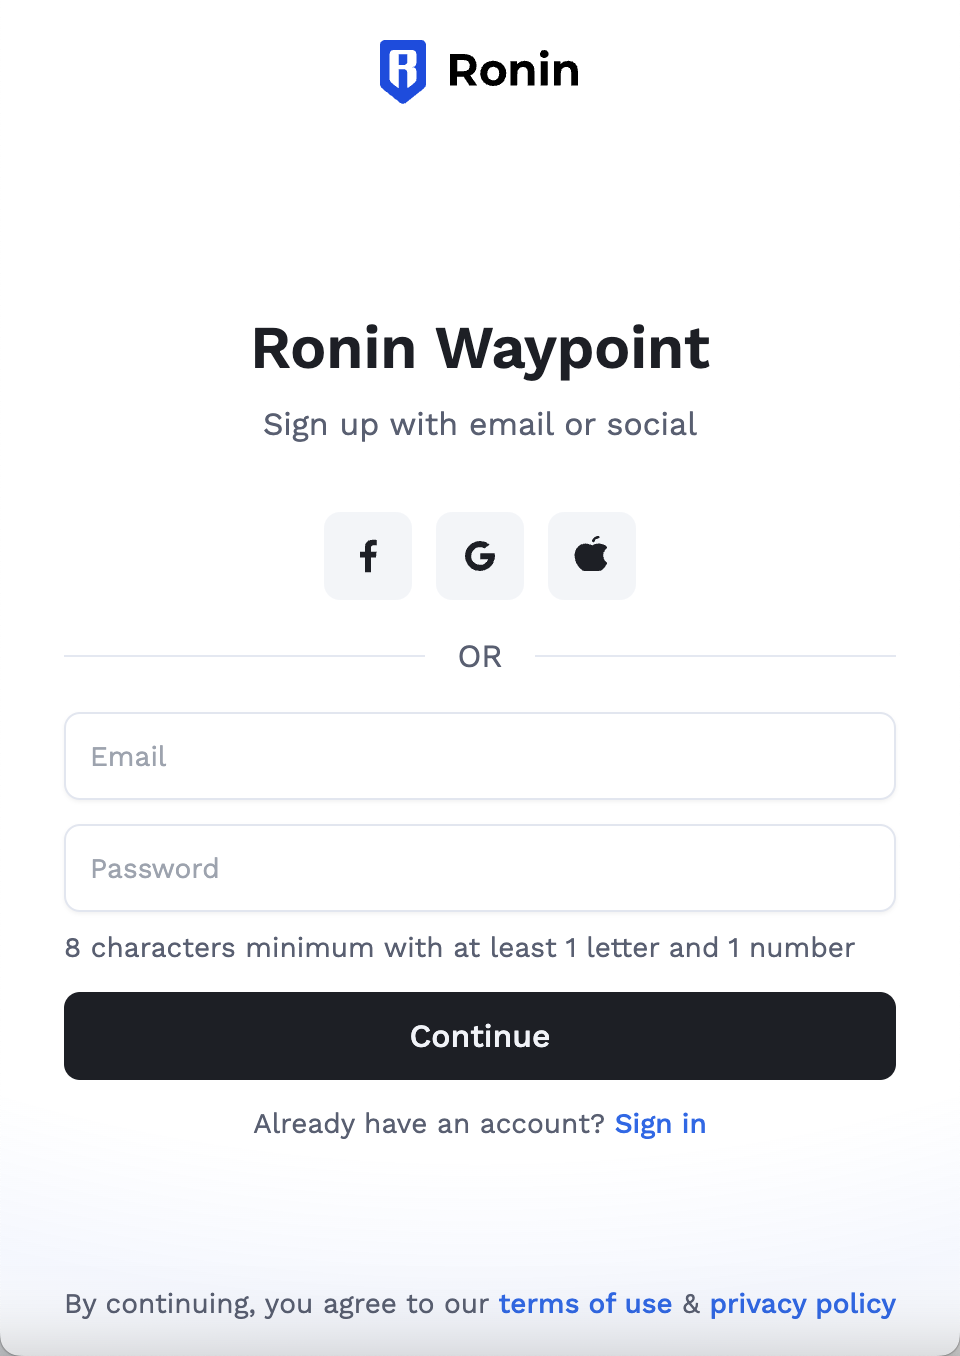Click the 'Sign up with email or social' subtitle
Image resolution: width=960 pixels, height=1356 pixels.
tap(480, 425)
